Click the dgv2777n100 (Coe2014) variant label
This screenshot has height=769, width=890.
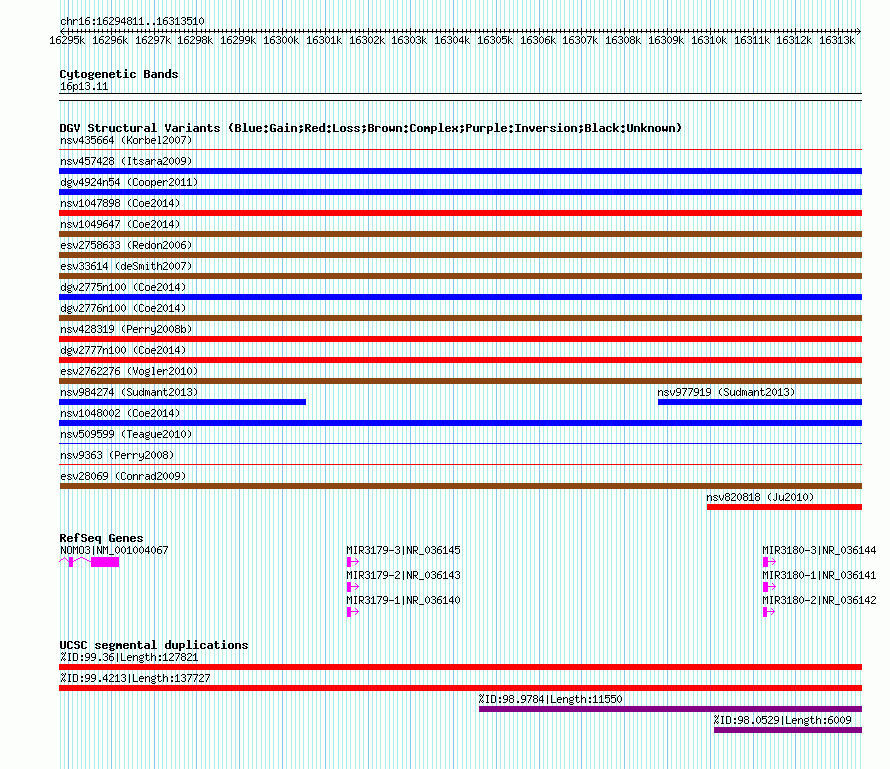(123, 350)
